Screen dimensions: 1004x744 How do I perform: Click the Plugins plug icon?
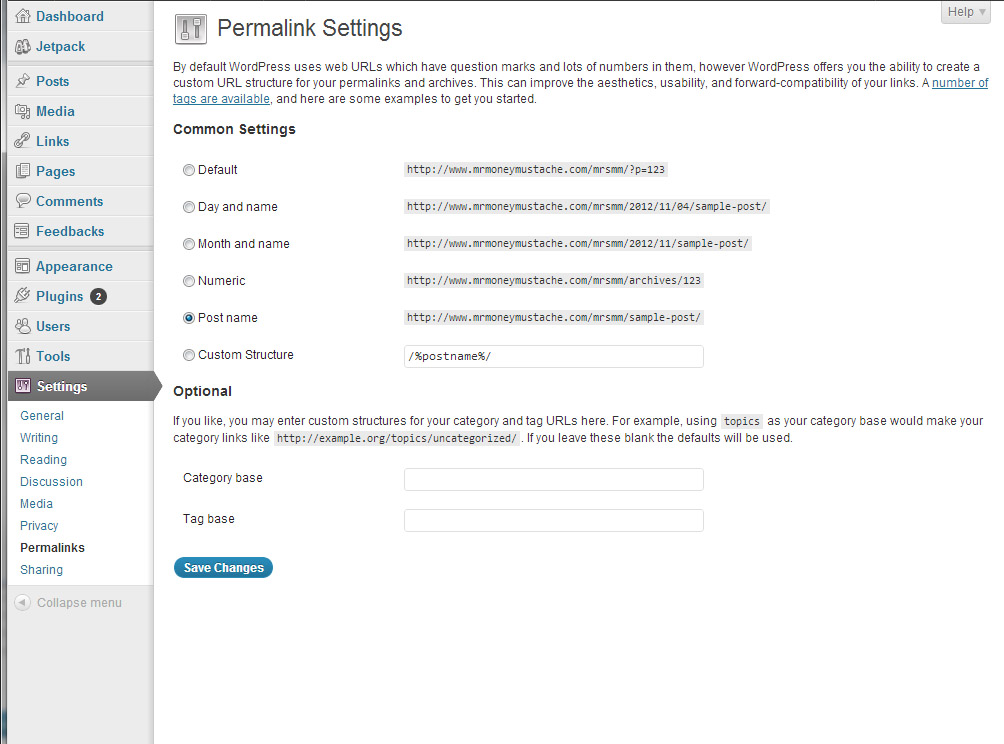click(23, 296)
